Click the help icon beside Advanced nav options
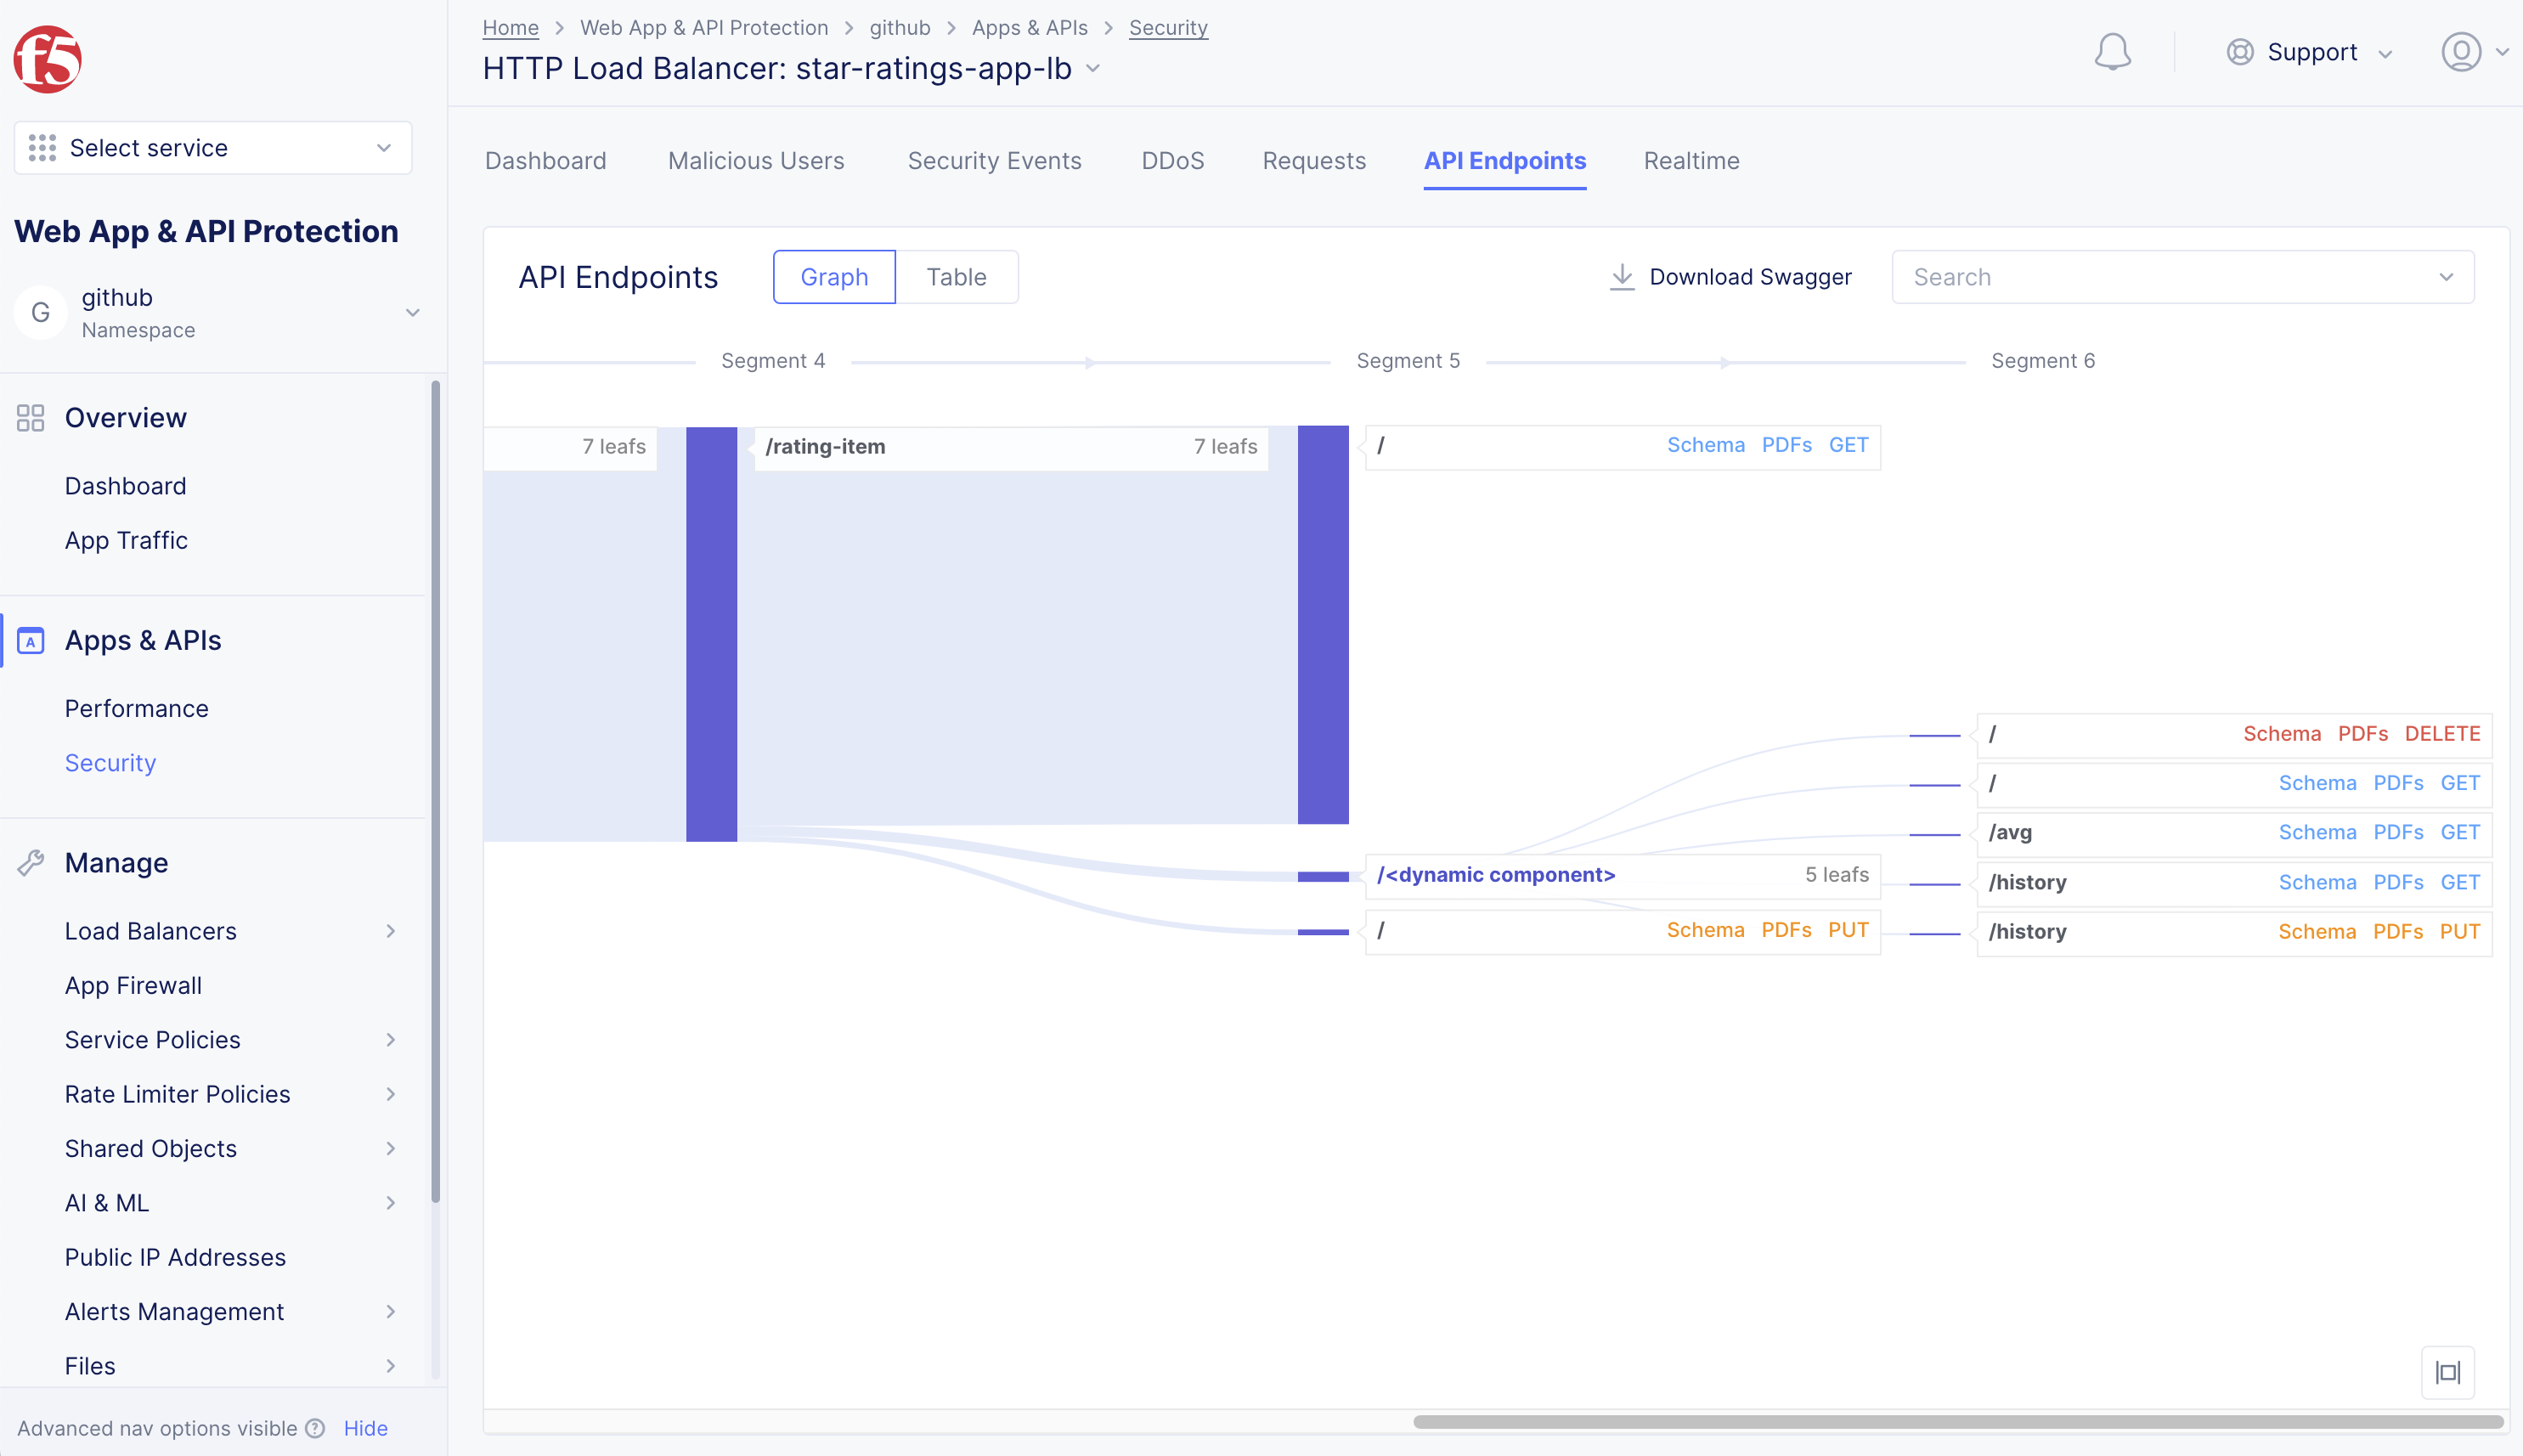Viewport: 2523px width, 1456px height. coord(316,1428)
